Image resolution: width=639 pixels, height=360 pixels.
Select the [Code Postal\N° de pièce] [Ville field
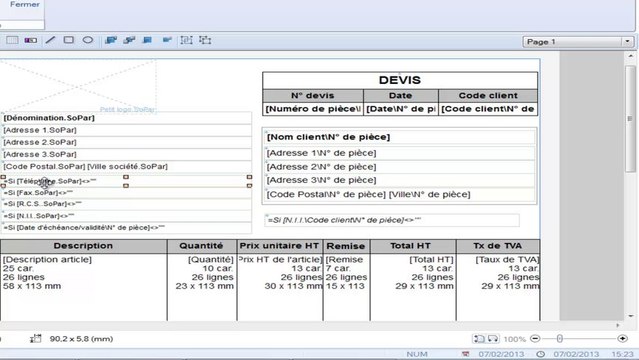coord(399,194)
